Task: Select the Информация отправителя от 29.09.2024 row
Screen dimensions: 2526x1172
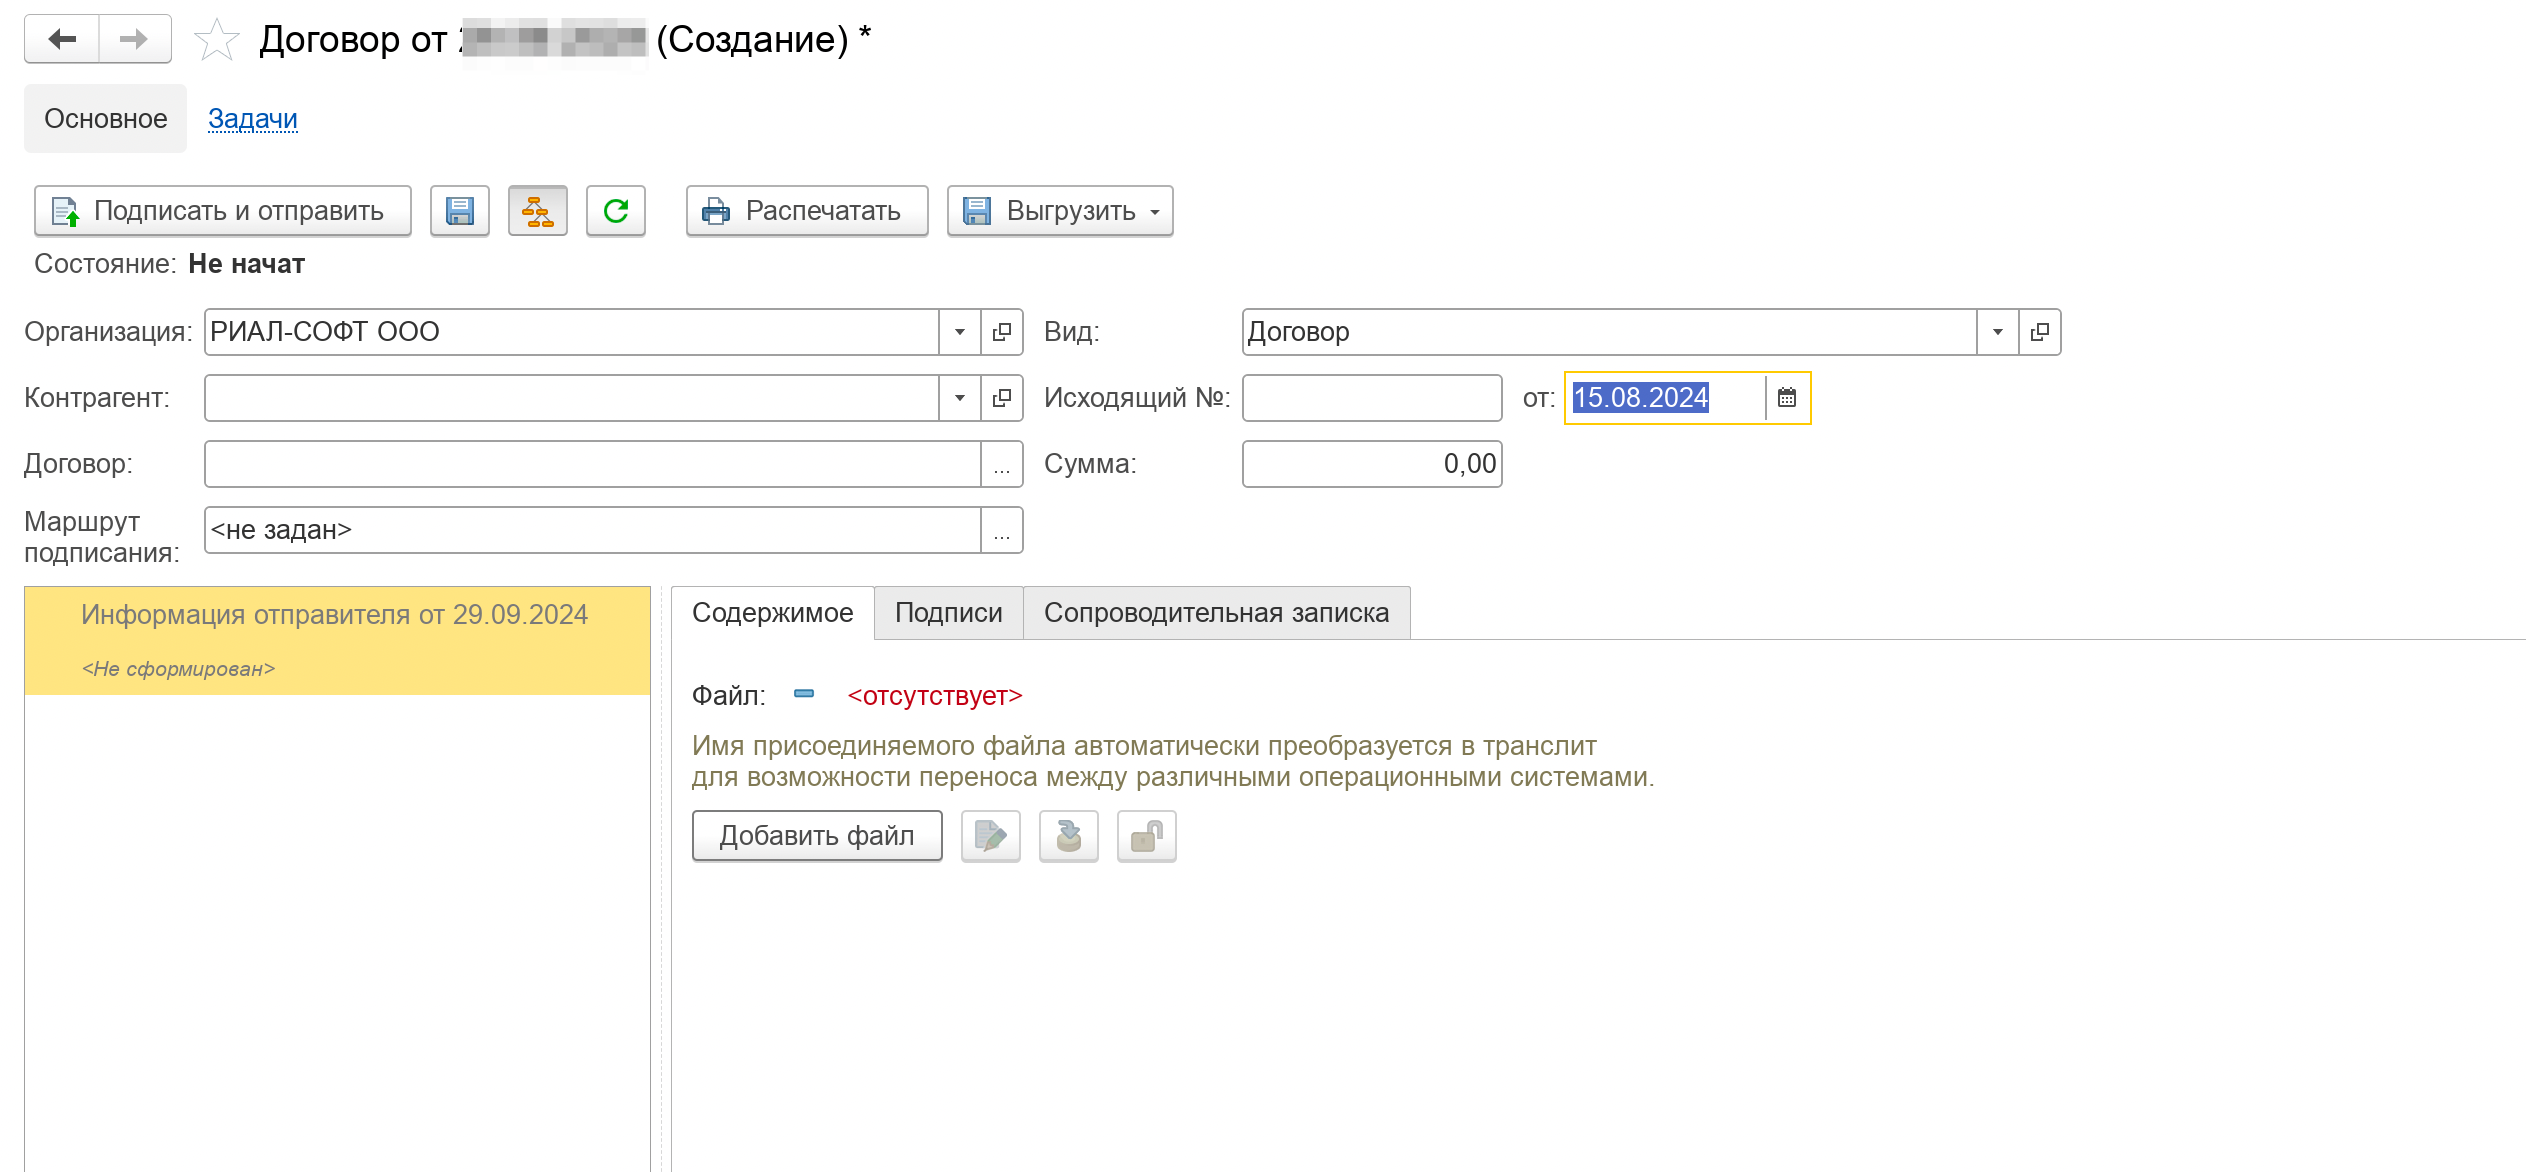Action: pos(338,641)
